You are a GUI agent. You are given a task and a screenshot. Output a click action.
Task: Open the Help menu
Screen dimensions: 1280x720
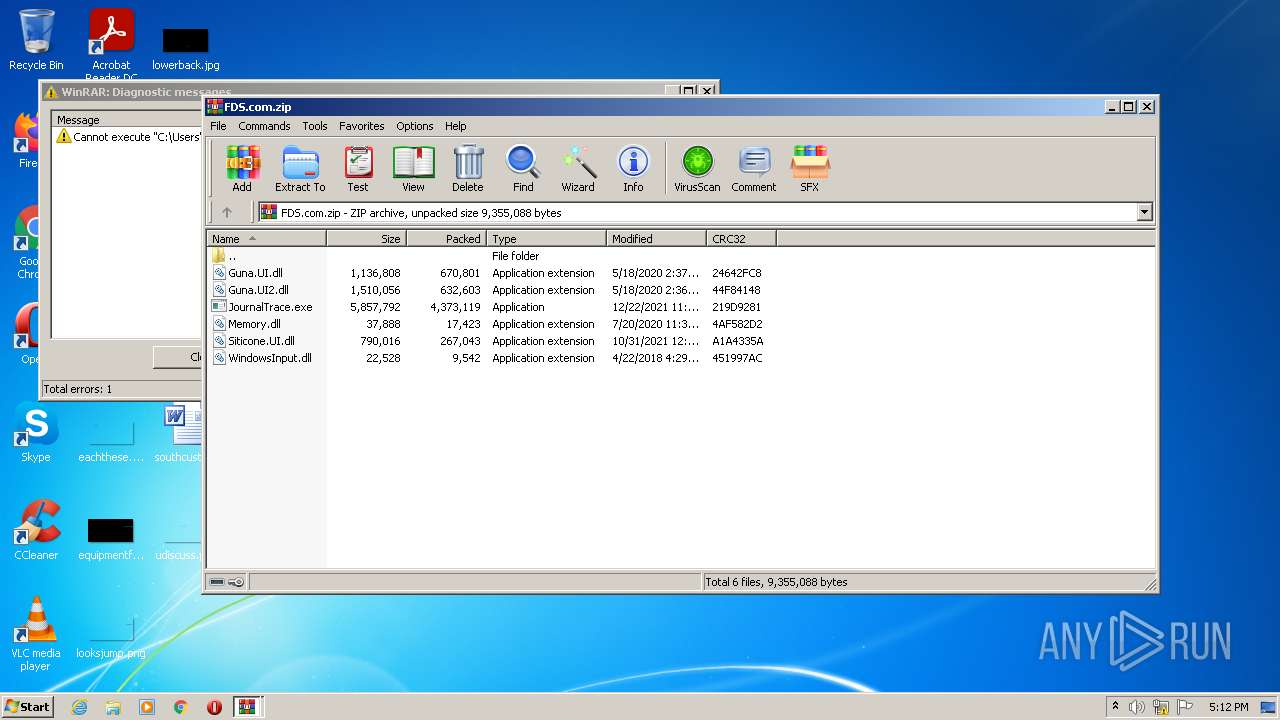click(455, 126)
